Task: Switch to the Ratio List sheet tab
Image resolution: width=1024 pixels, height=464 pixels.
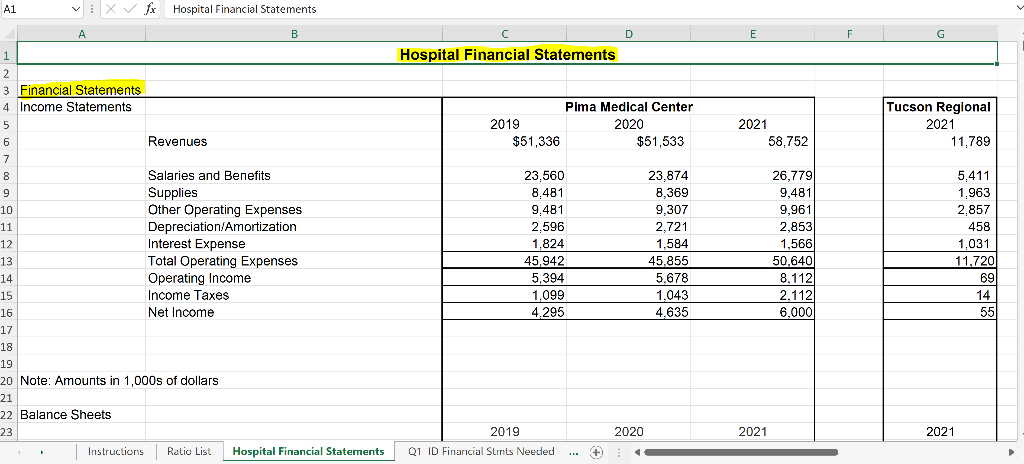Action: (x=189, y=452)
